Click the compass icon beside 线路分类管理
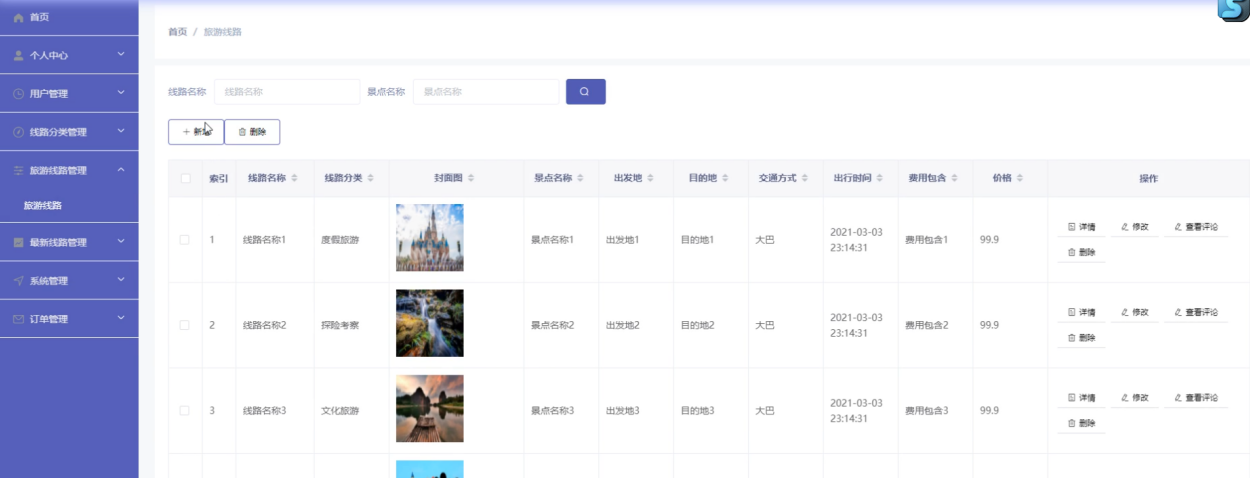Viewport: 1250px width, 478px height. (x=18, y=132)
